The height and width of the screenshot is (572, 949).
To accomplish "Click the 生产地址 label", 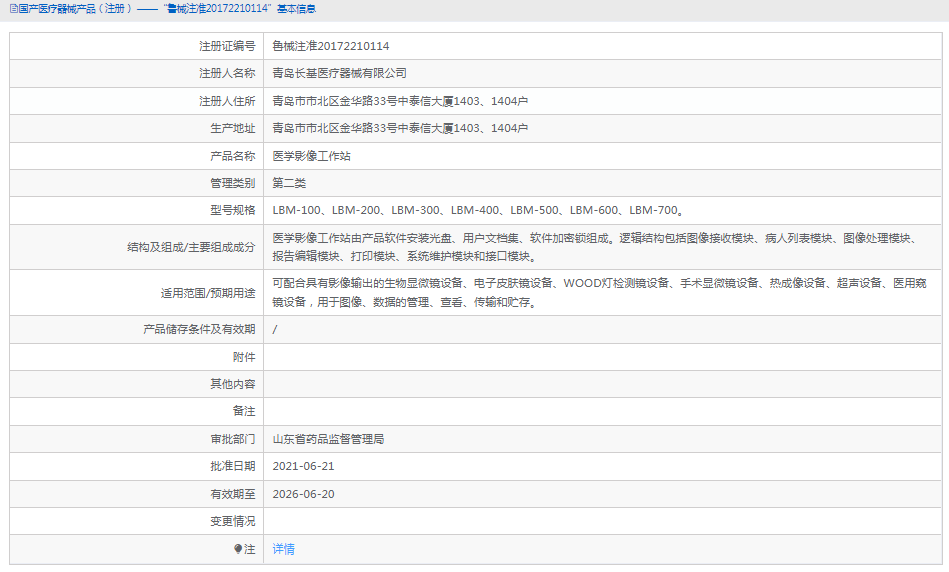I will (232, 128).
